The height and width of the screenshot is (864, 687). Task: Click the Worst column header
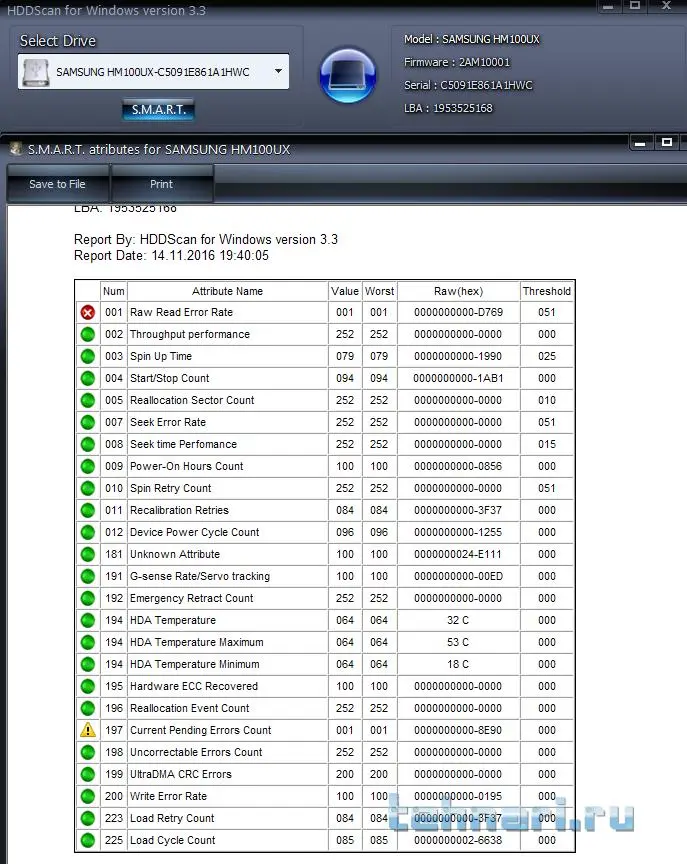pyautogui.click(x=380, y=291)
